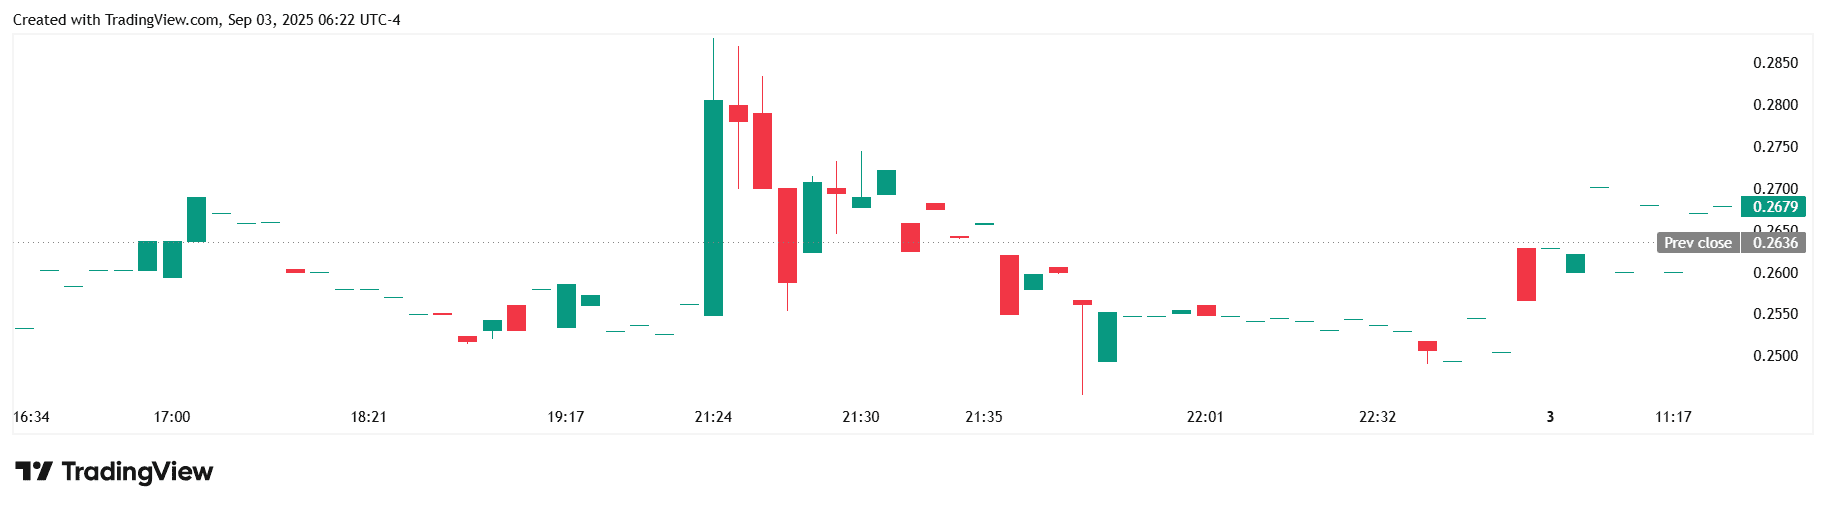Click the 21:24 time axis label

(x=713, y=417)
